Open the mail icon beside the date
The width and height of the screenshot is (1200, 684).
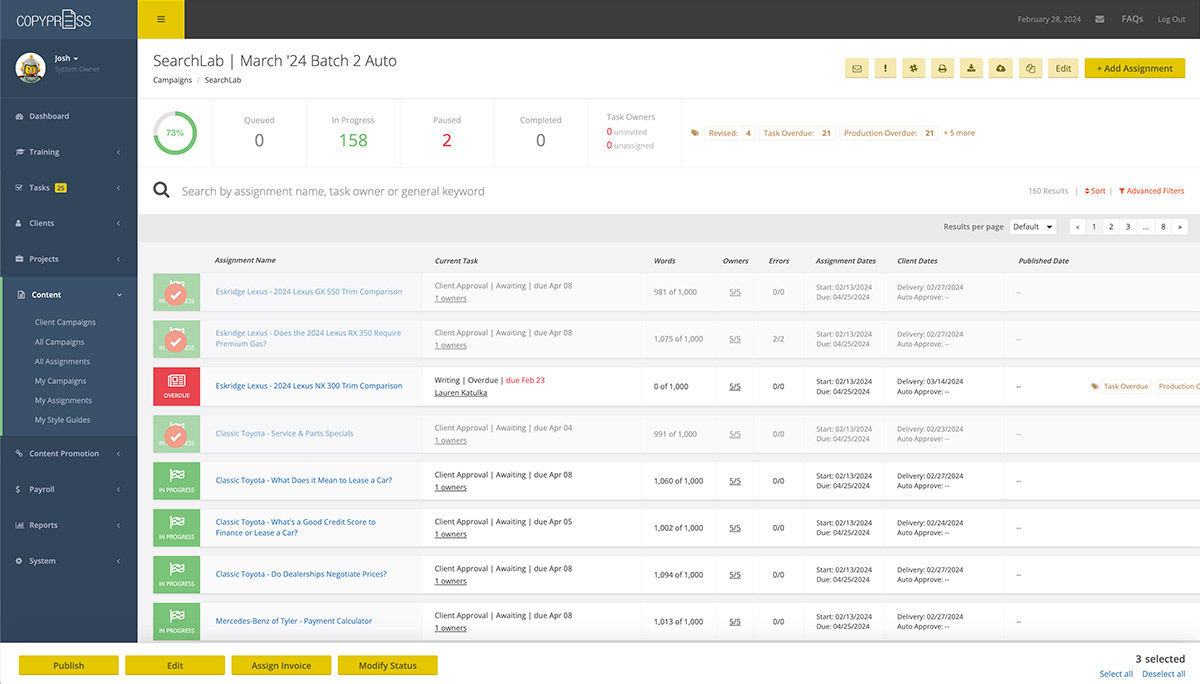click(1100, 19)
